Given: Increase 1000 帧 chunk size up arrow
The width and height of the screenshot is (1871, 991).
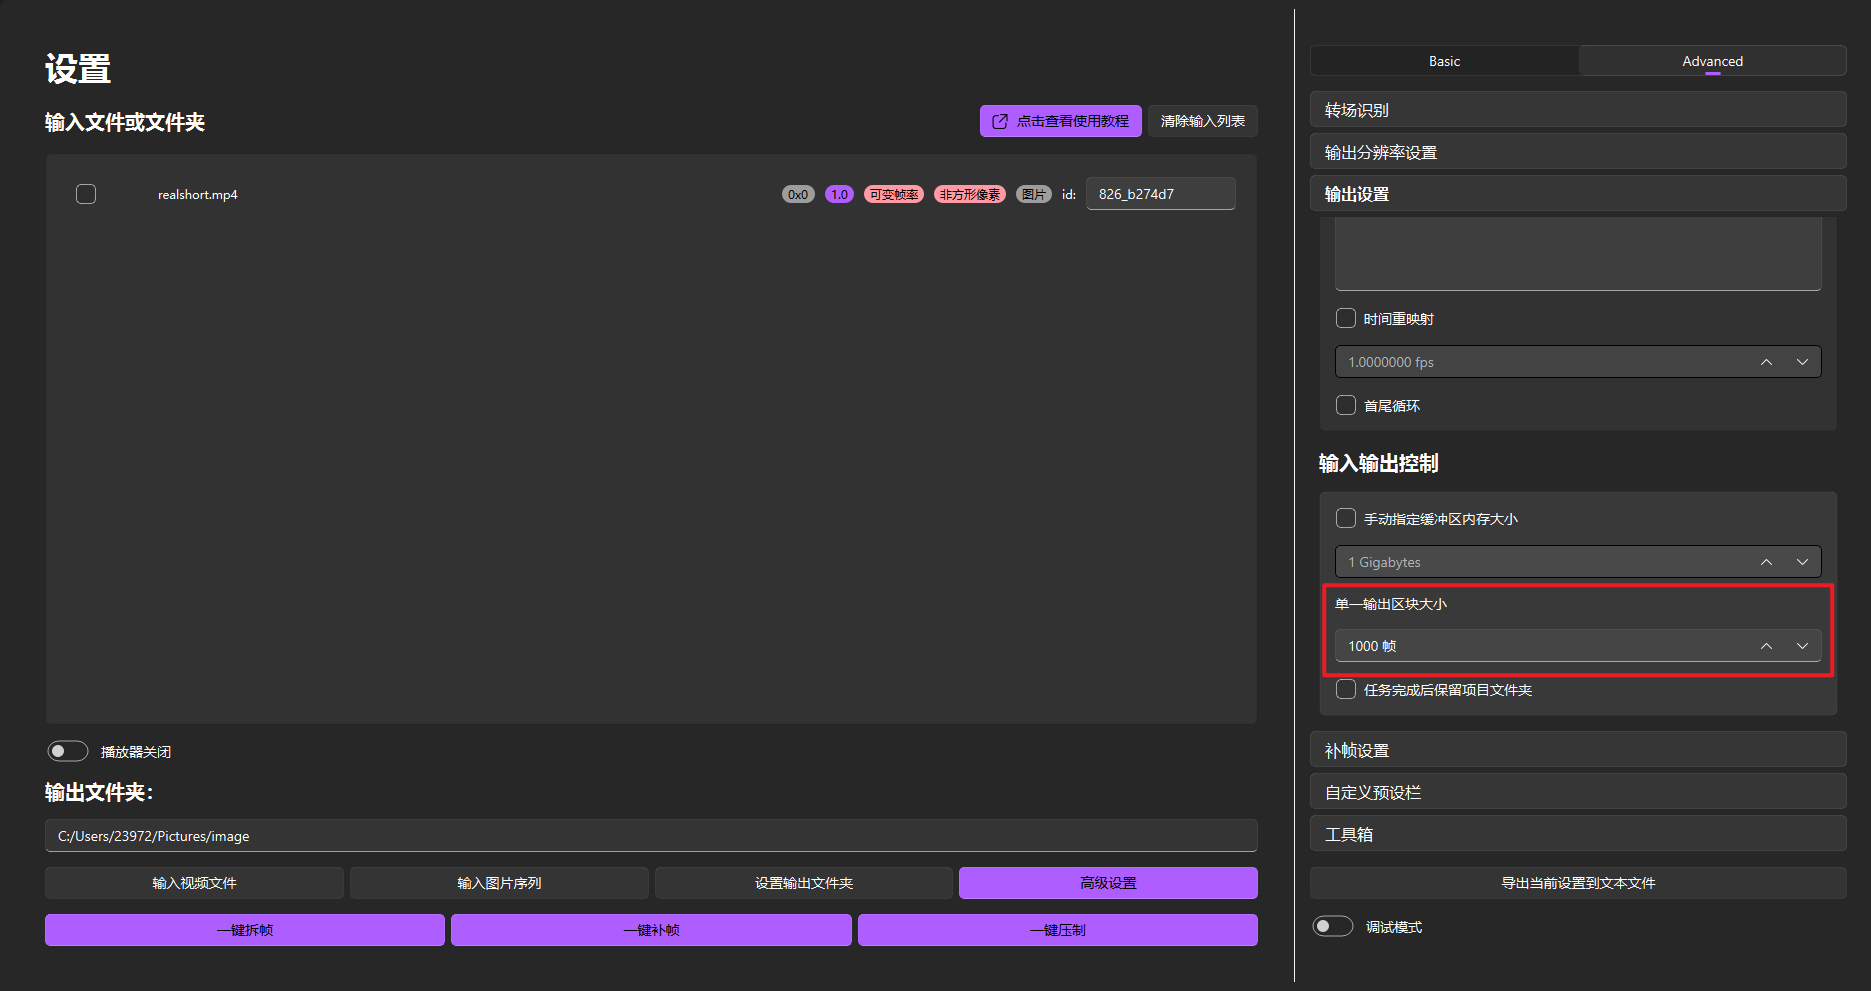Looking at the screenshot, I should tap(1766, 646).
